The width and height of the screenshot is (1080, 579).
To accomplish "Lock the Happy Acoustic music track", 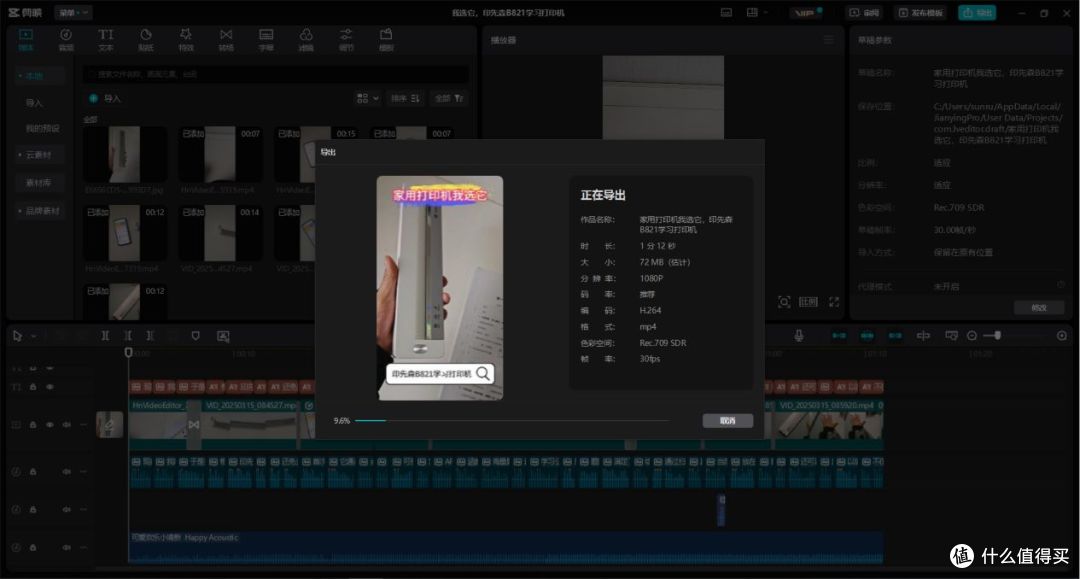I will coord(32,547).
